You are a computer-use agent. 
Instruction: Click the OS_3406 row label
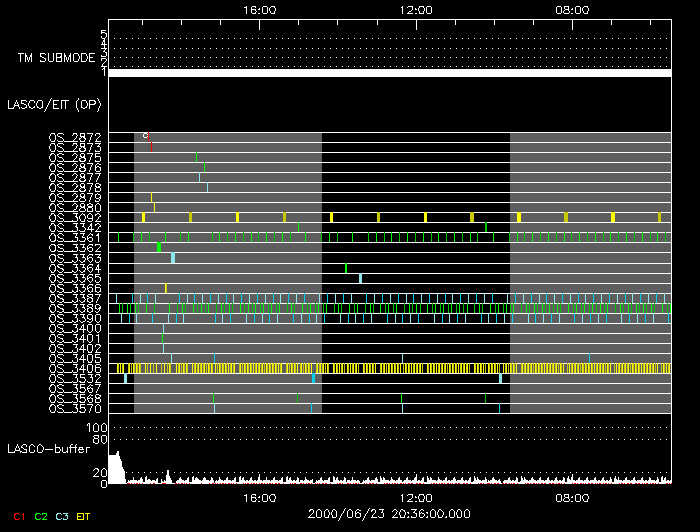pyautogui.click(x=75, y=368)
